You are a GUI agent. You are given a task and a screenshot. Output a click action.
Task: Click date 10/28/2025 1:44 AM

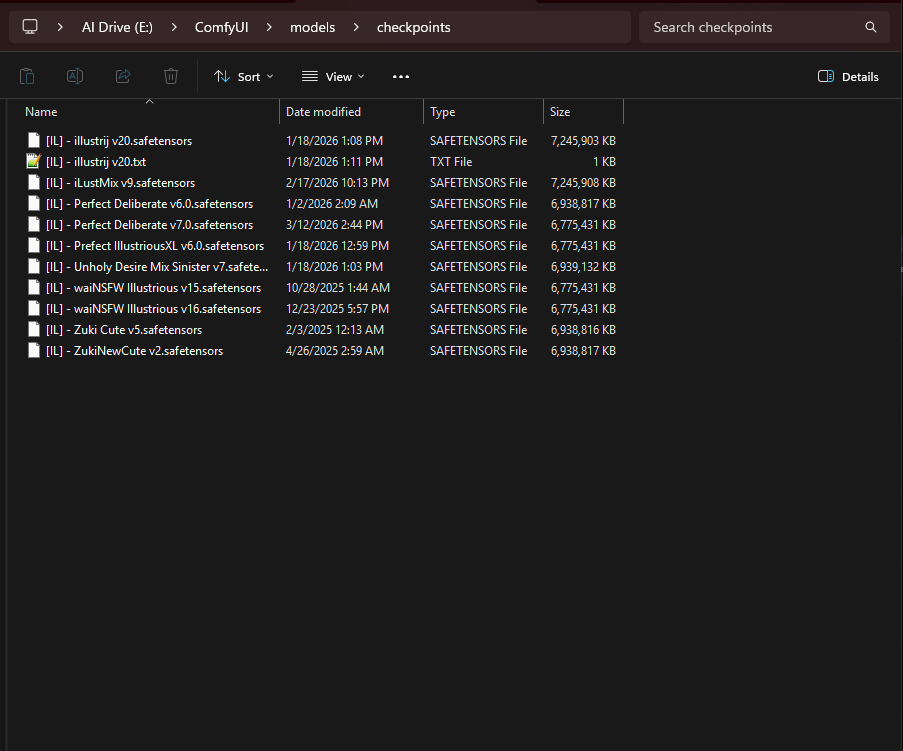click(x=338, y=287)
